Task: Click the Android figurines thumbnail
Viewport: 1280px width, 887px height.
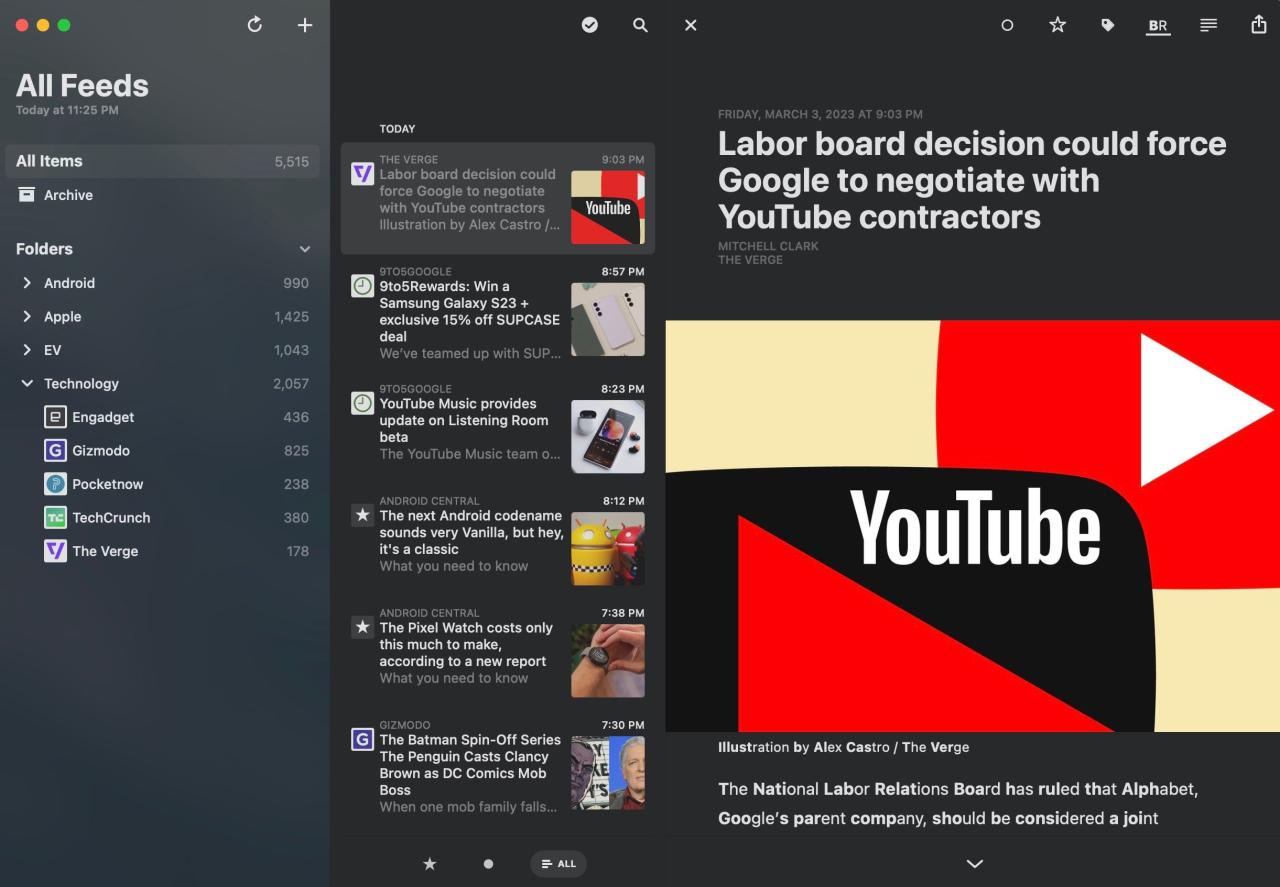Action: click(608, 549)
